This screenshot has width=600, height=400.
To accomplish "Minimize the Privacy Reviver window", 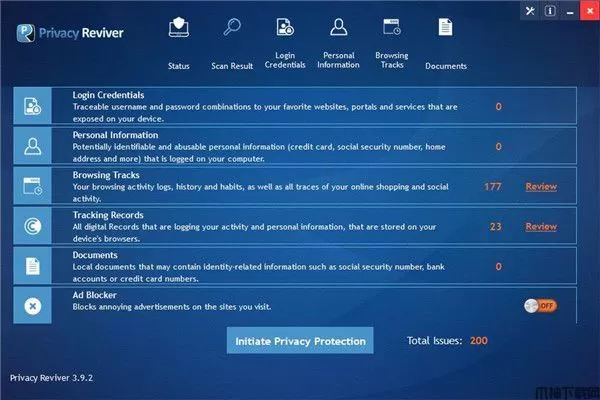I will 570,11.
